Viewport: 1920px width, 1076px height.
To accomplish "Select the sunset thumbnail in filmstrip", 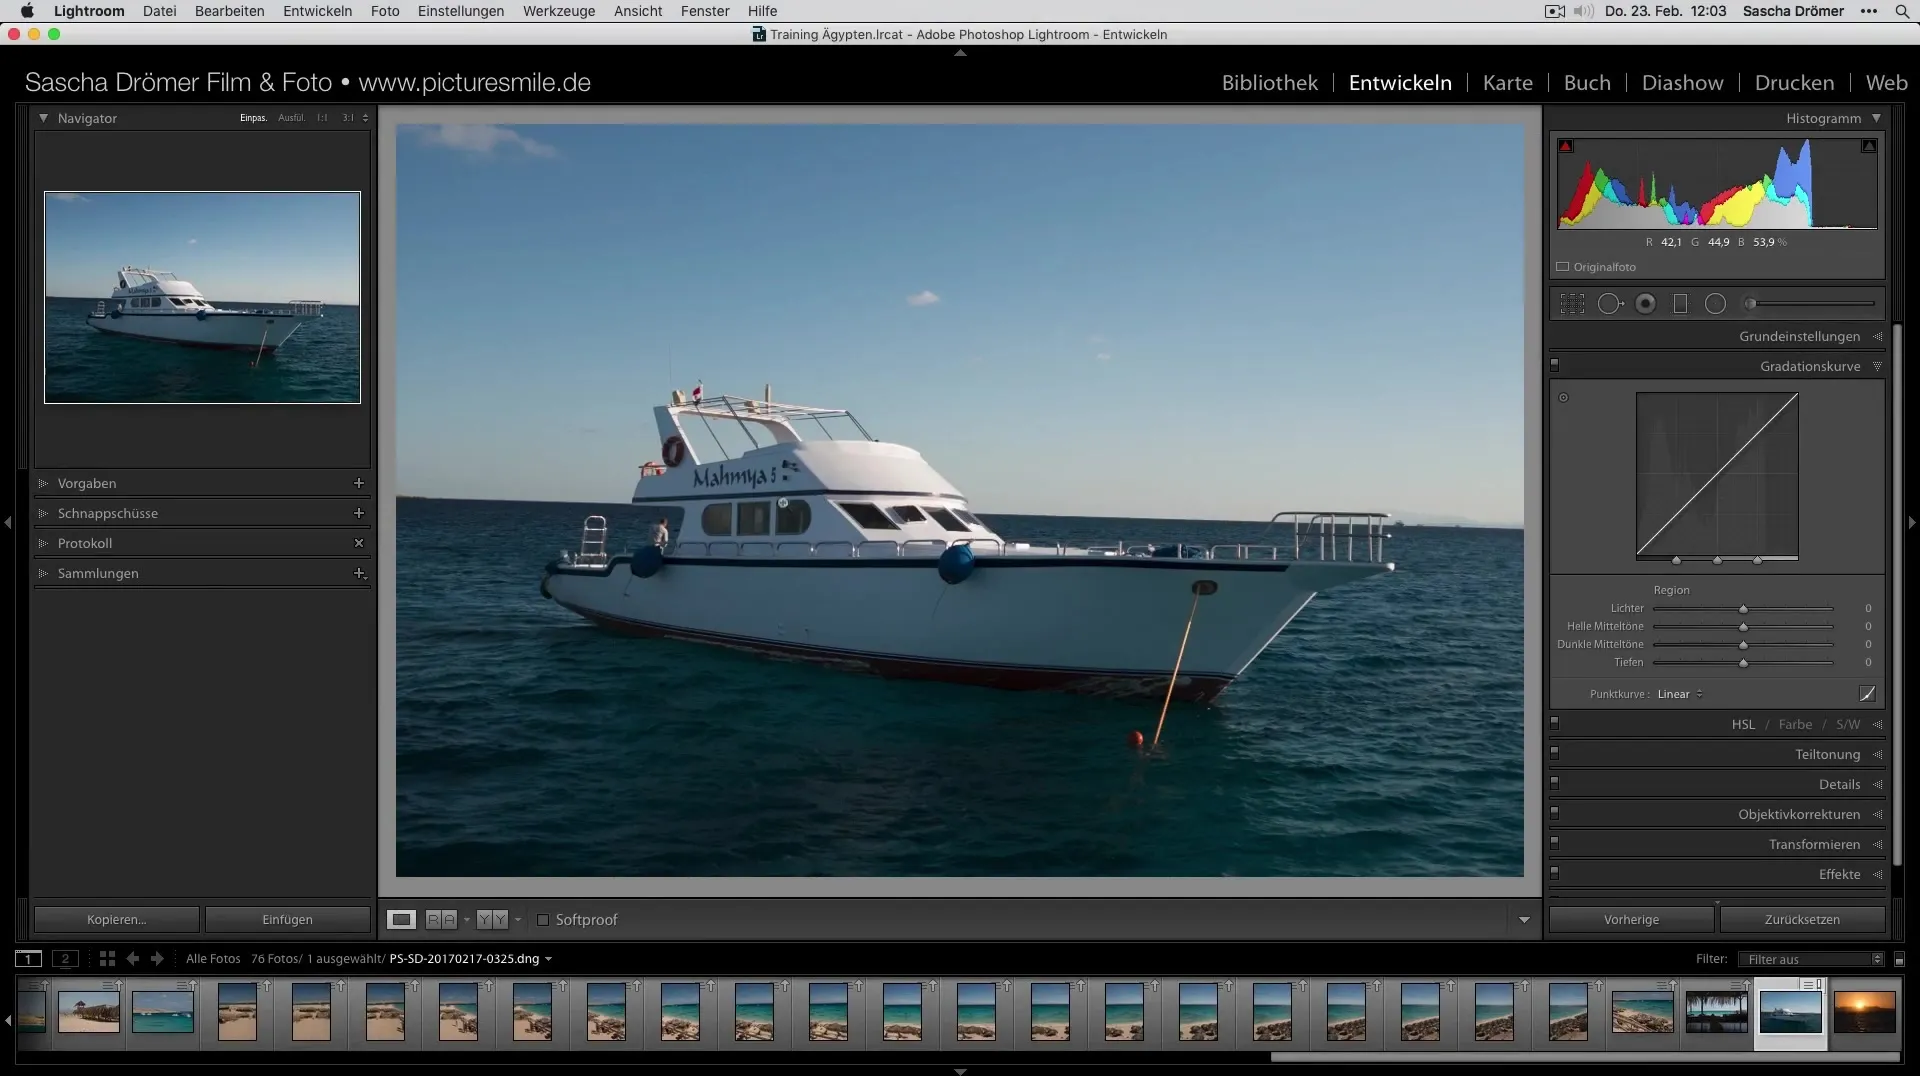I will (1865, 1012).
